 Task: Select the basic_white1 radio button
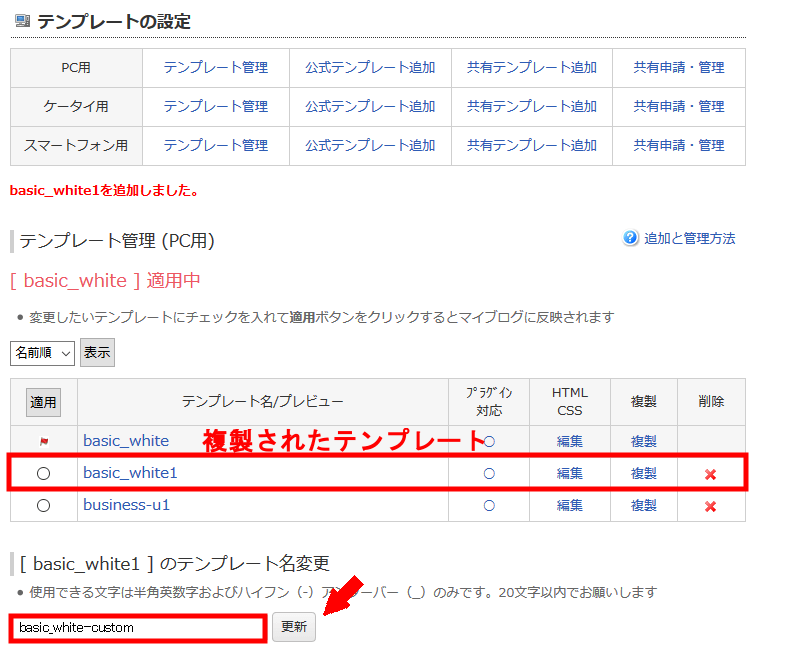(x=44, y=473)
